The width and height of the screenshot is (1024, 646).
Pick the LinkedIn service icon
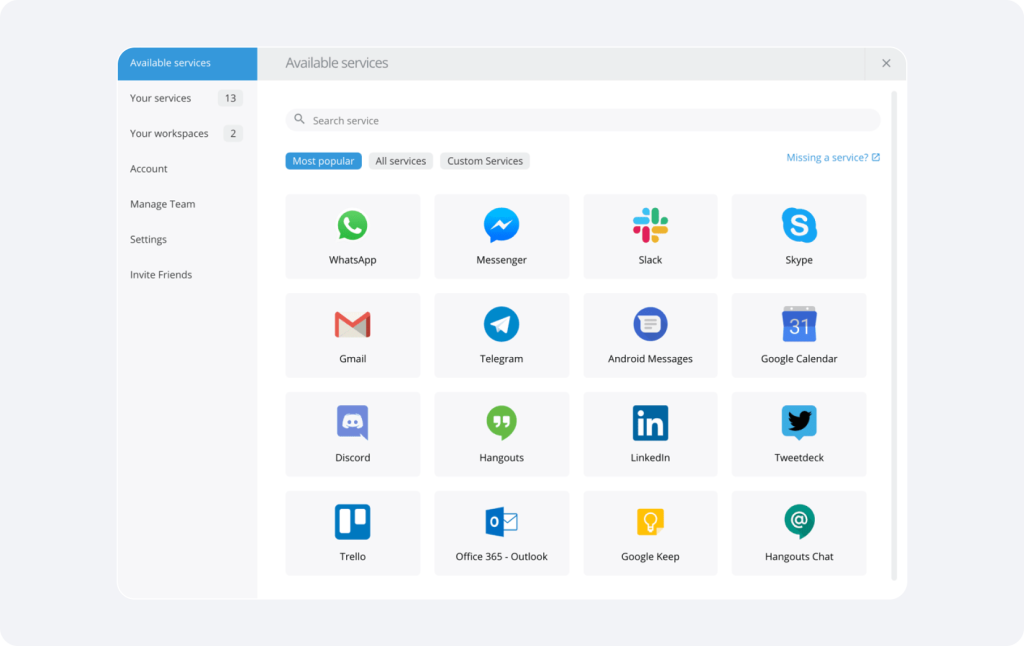[650, 423]
